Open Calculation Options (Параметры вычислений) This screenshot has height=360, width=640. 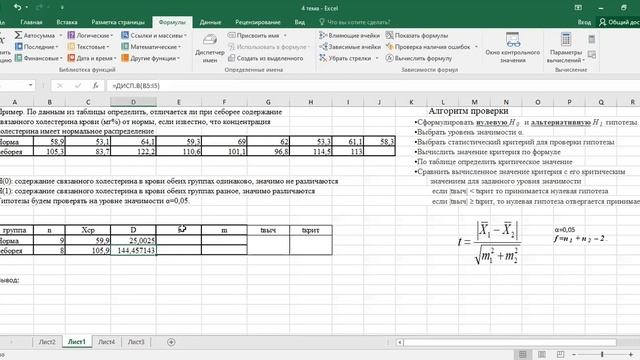tap(566, 48)
